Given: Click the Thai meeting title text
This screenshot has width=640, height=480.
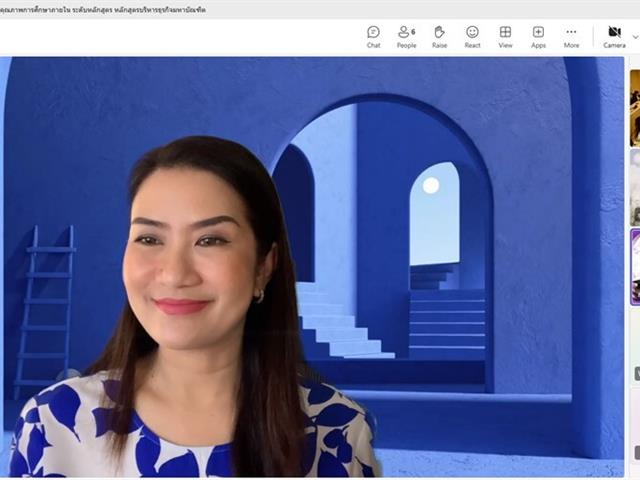Looking at the screenshot, I should click(x=102, y=9).
